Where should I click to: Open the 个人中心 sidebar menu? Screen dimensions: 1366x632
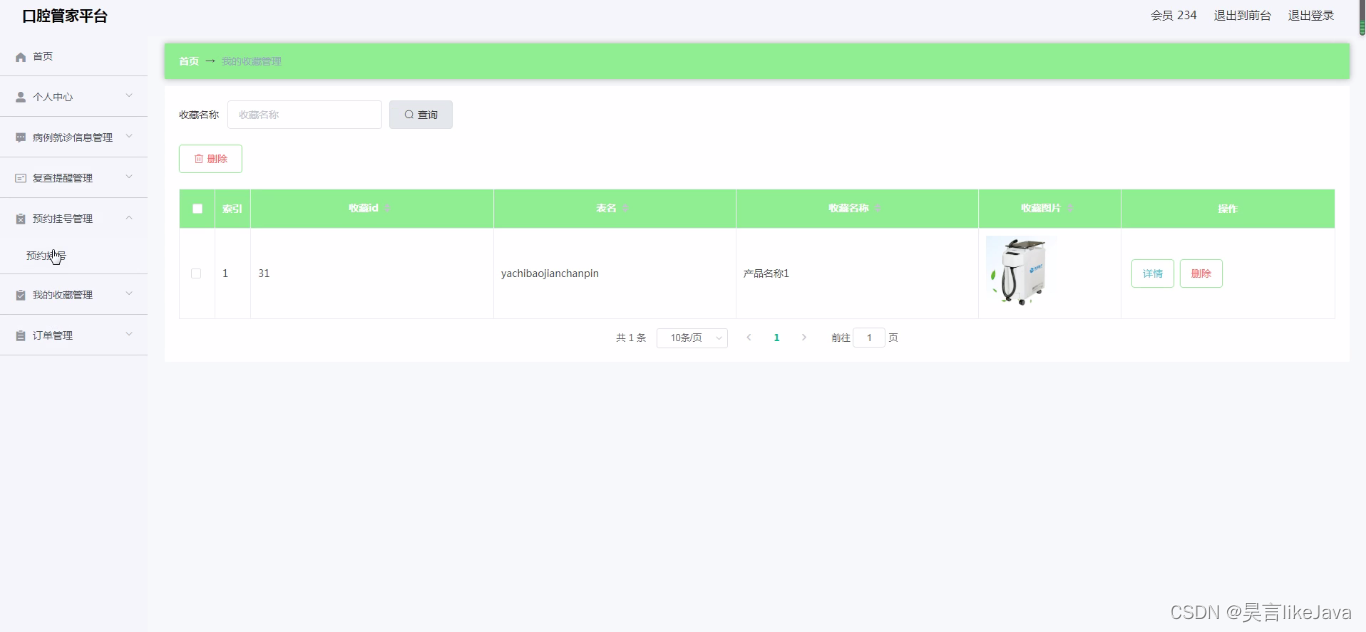pyautogui.click(x=74, y=97)
